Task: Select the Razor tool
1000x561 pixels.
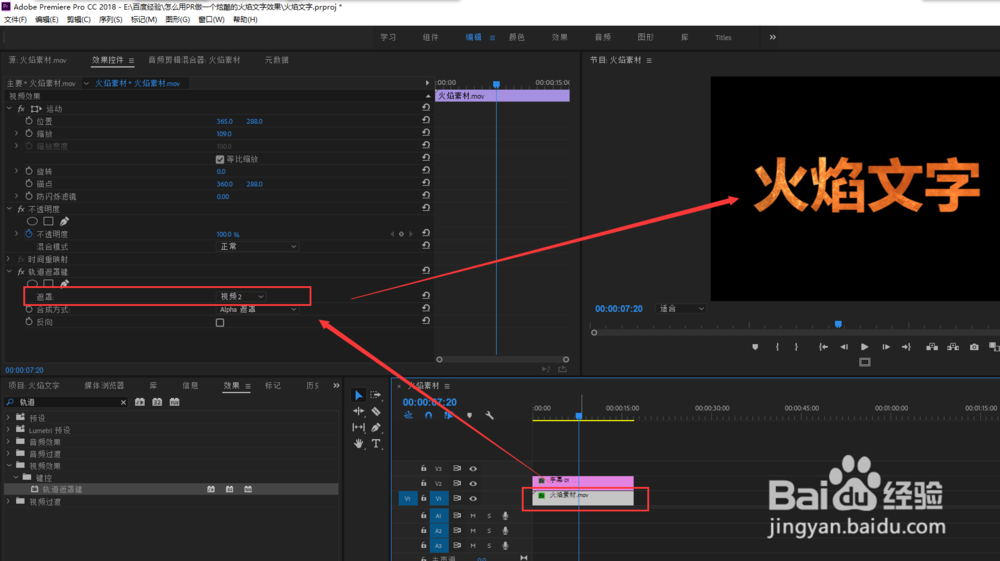Action: pyautogui.click(x=376, y=411)
